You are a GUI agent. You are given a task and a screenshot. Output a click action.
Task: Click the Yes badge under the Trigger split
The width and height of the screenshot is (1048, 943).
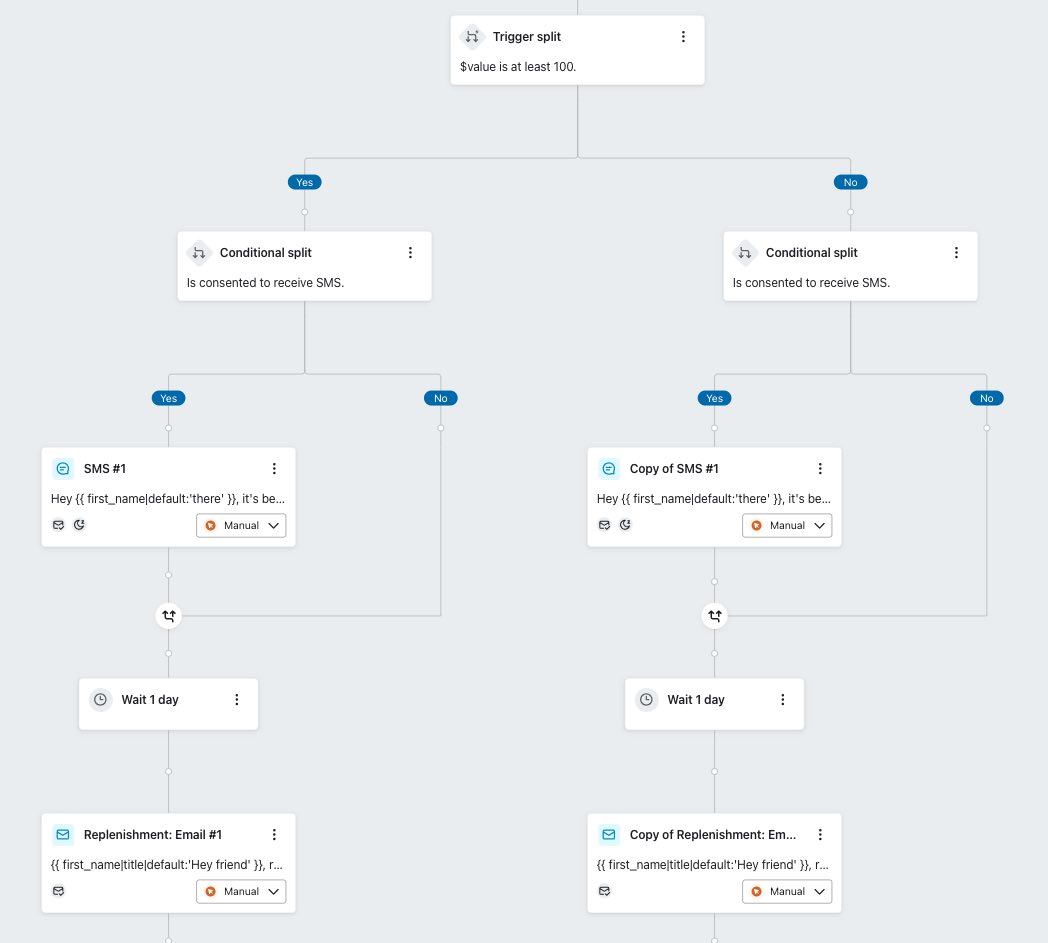click(x=304, y=182)
